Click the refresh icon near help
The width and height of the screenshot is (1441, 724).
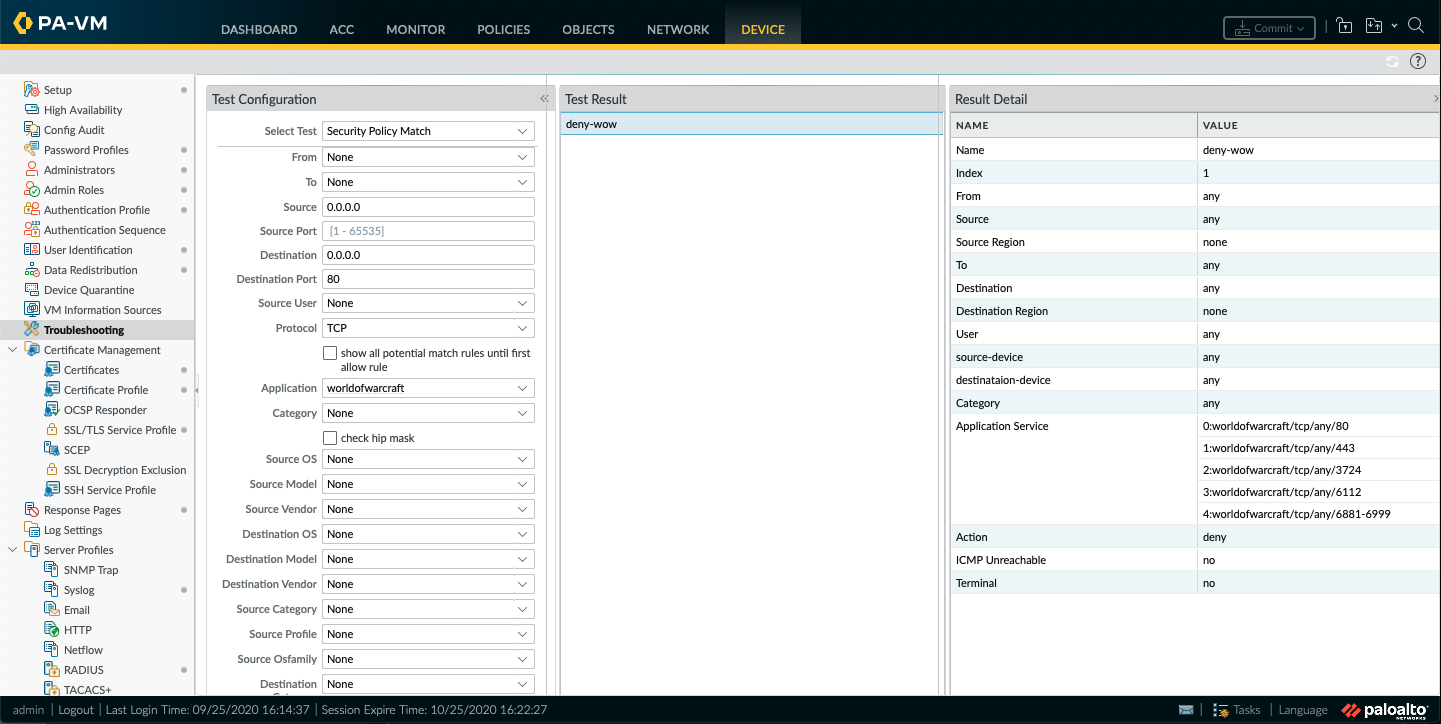(x=1392, y=62)
